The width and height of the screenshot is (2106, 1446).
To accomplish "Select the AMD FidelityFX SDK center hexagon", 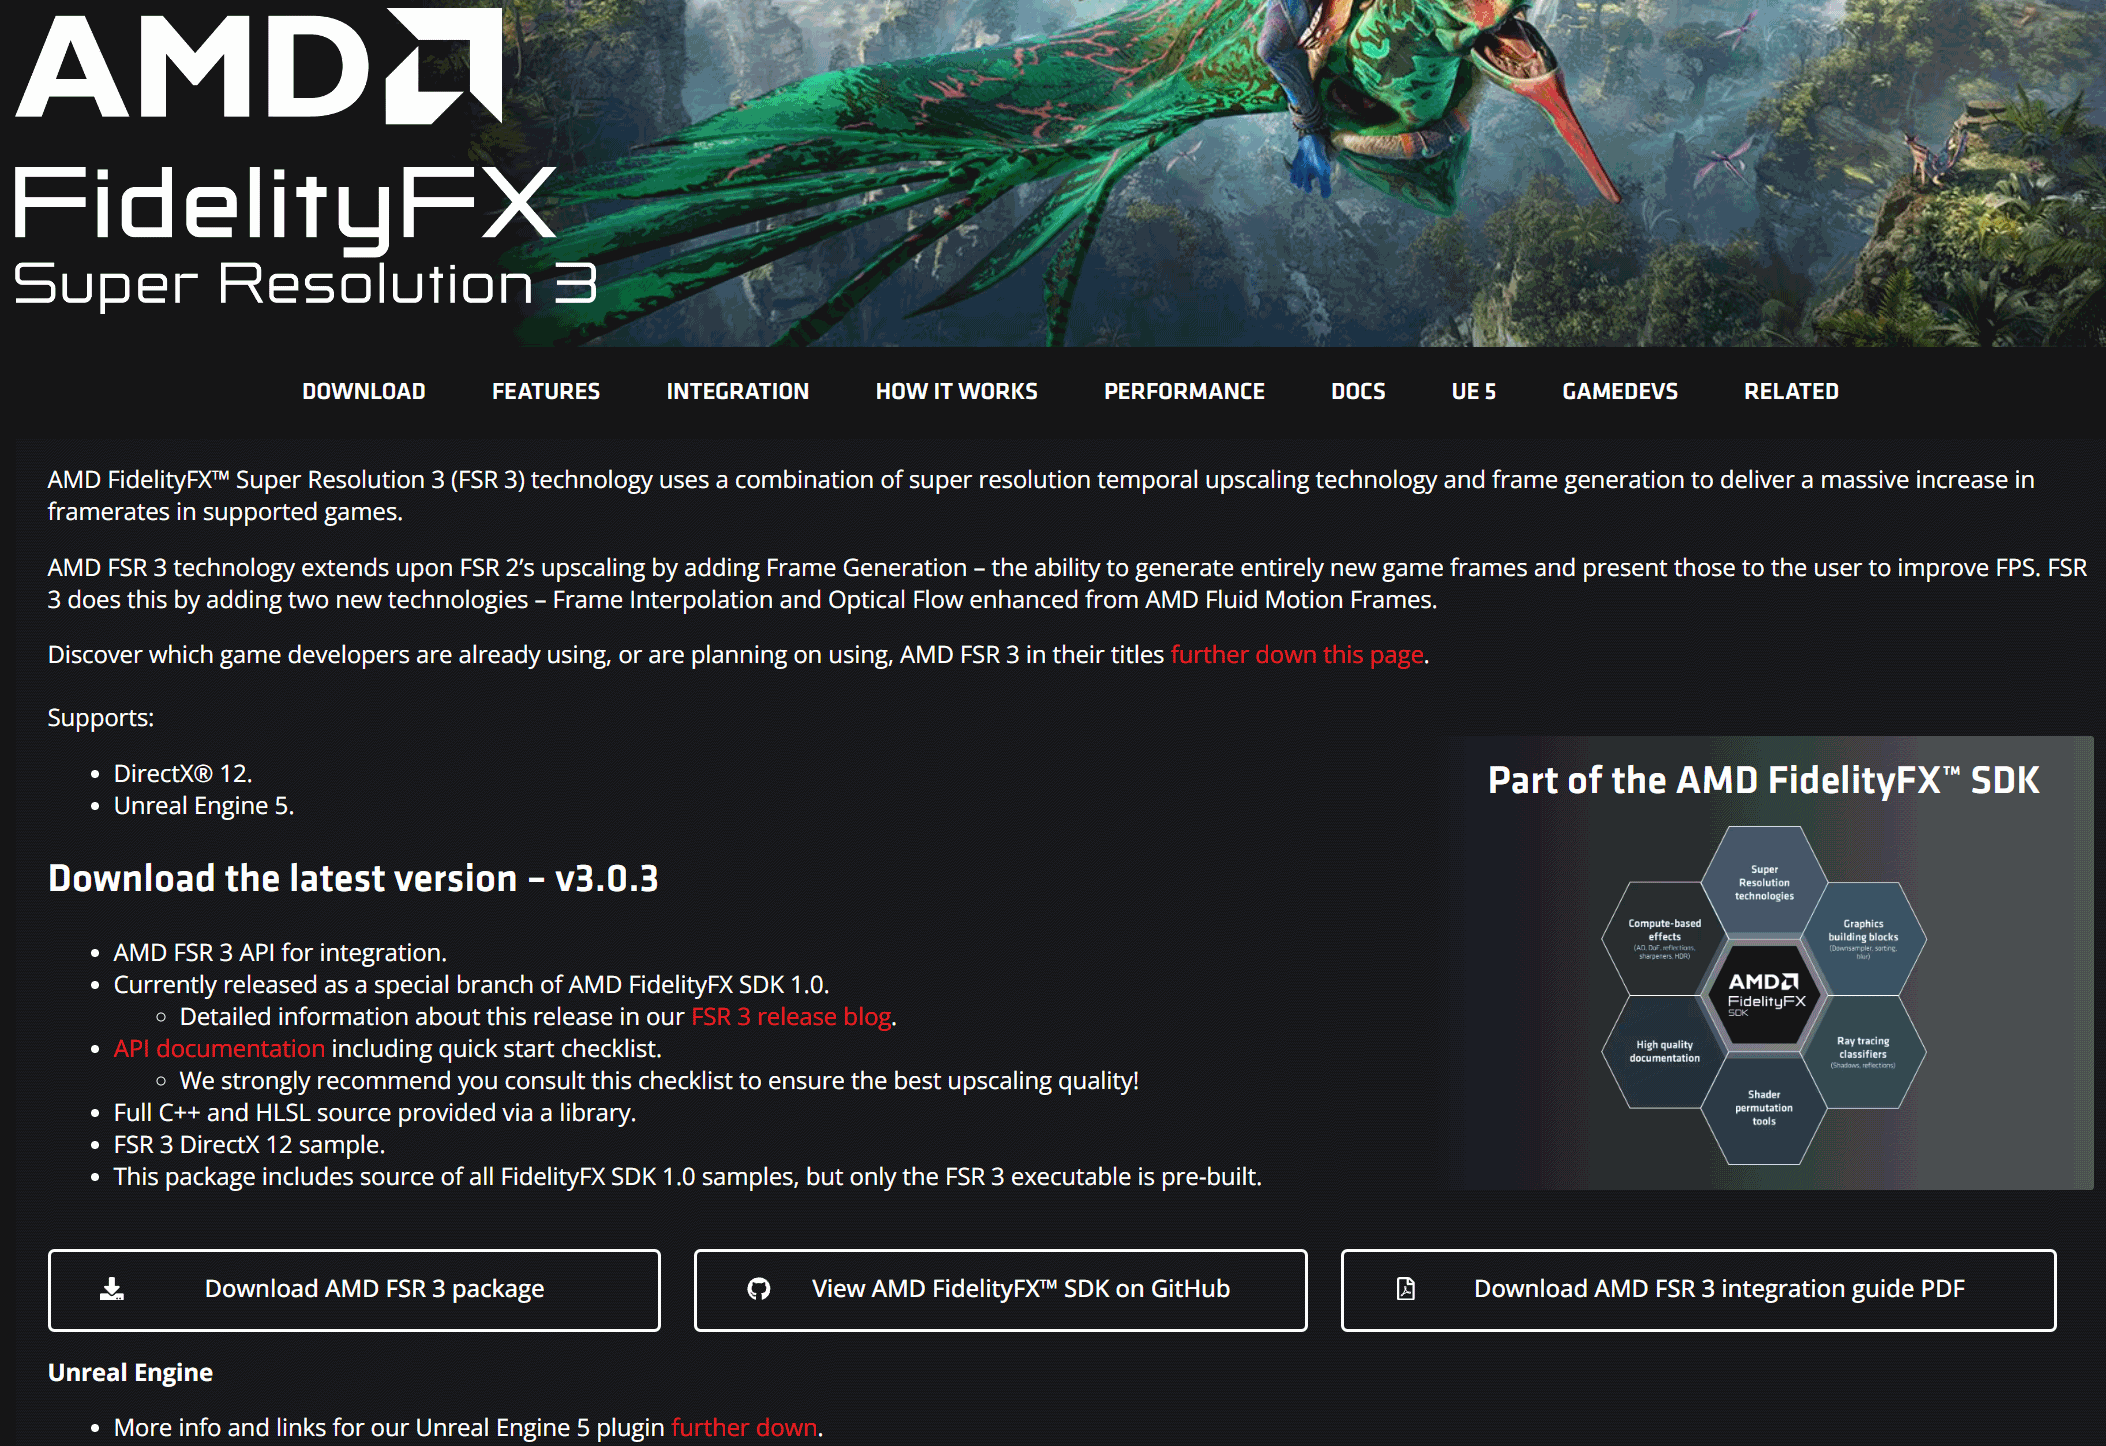I will [1766, 995].
